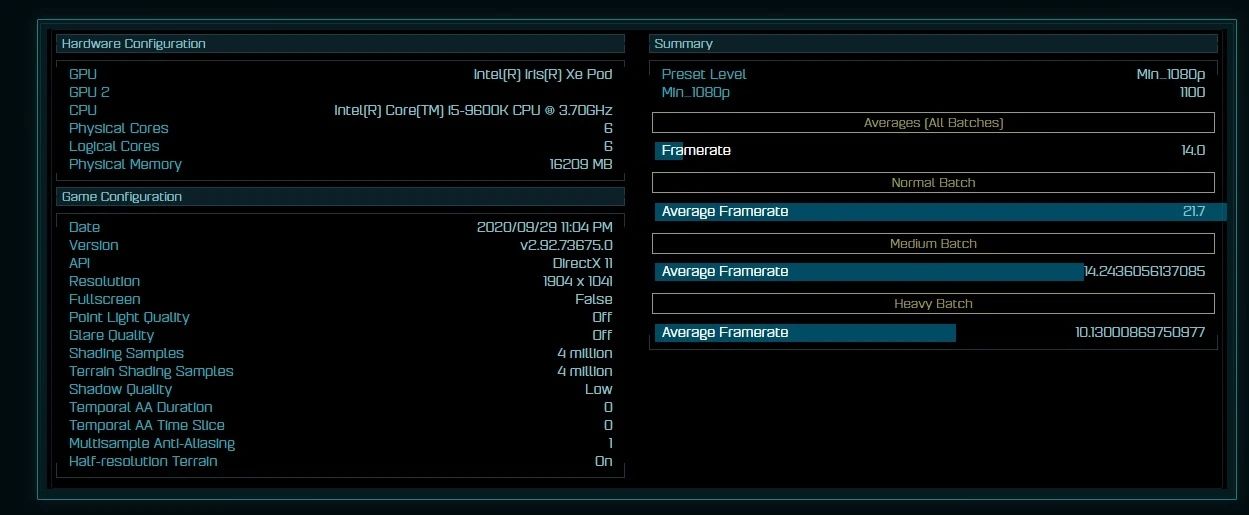Click the Temporal AA Duration label
The height and width of the screenshot is (515, 1249).
pyautogui.click(x=140, y=407)
